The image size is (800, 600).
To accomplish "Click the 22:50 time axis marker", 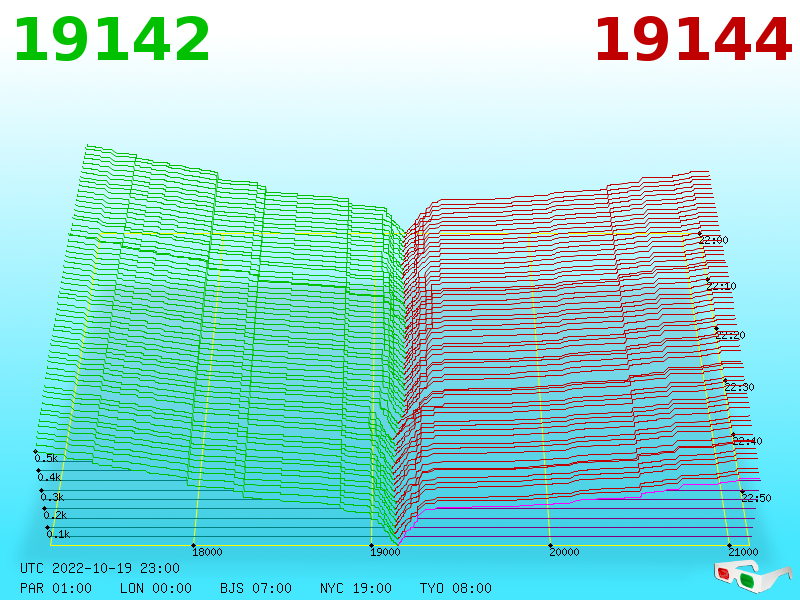I will click(x=757, y=498).
